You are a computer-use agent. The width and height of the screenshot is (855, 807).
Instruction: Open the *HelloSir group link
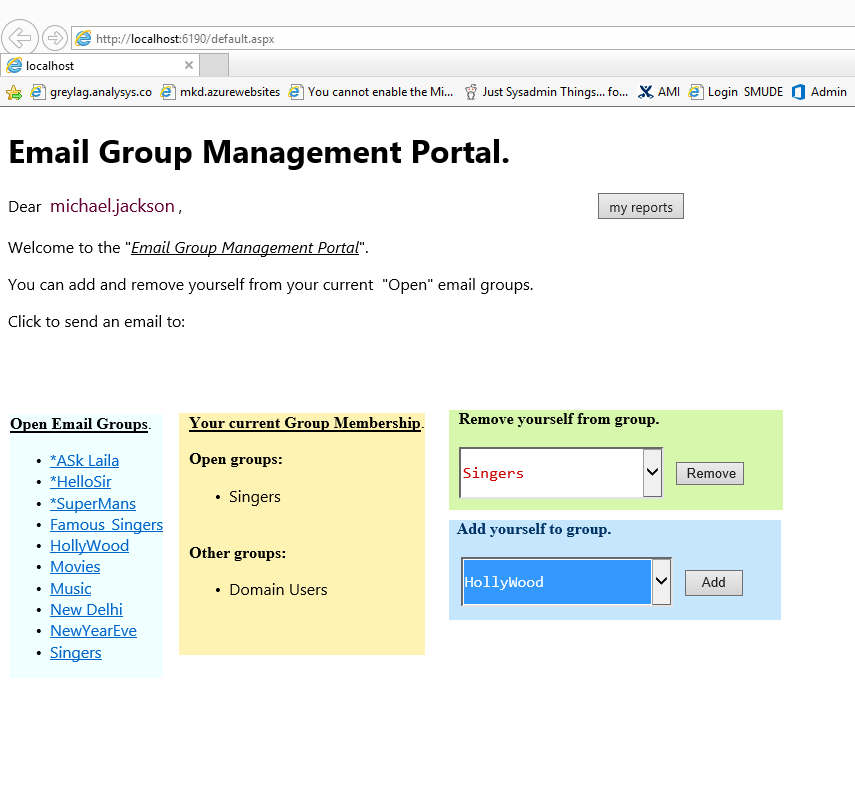point(81,482)
